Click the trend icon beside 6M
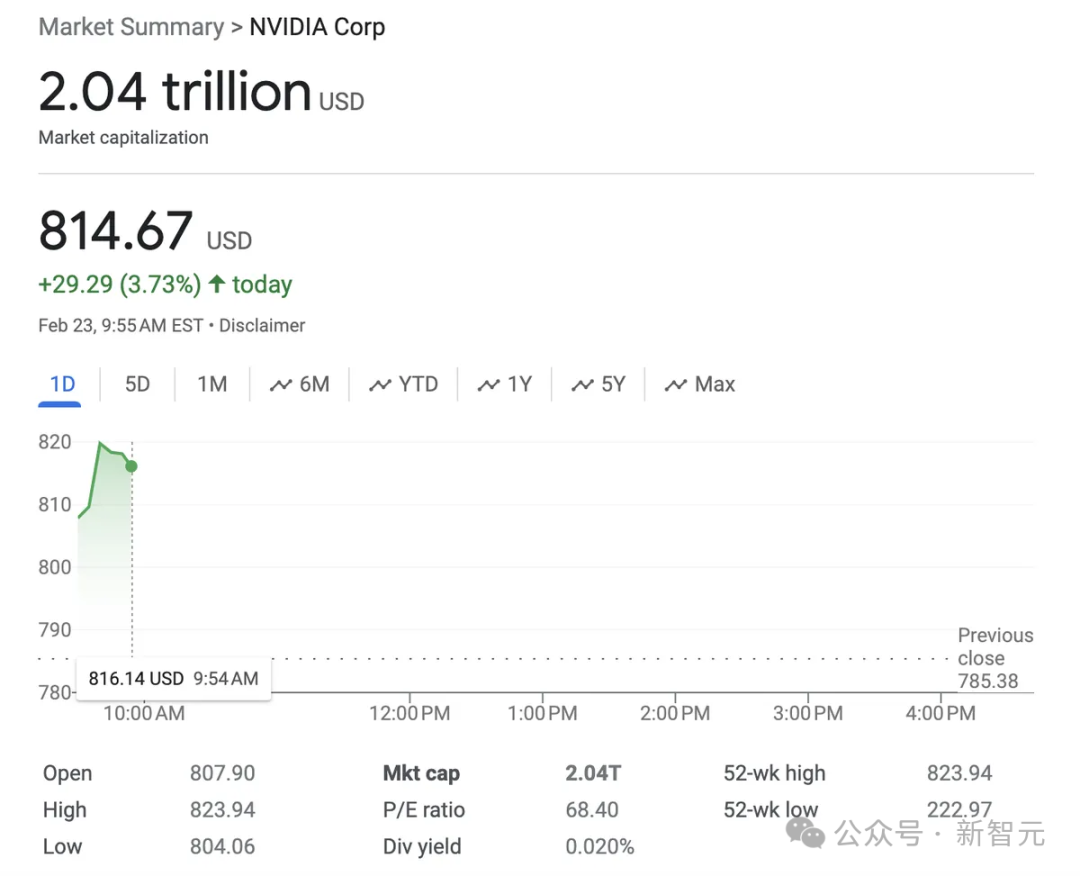 click(281, 385)
